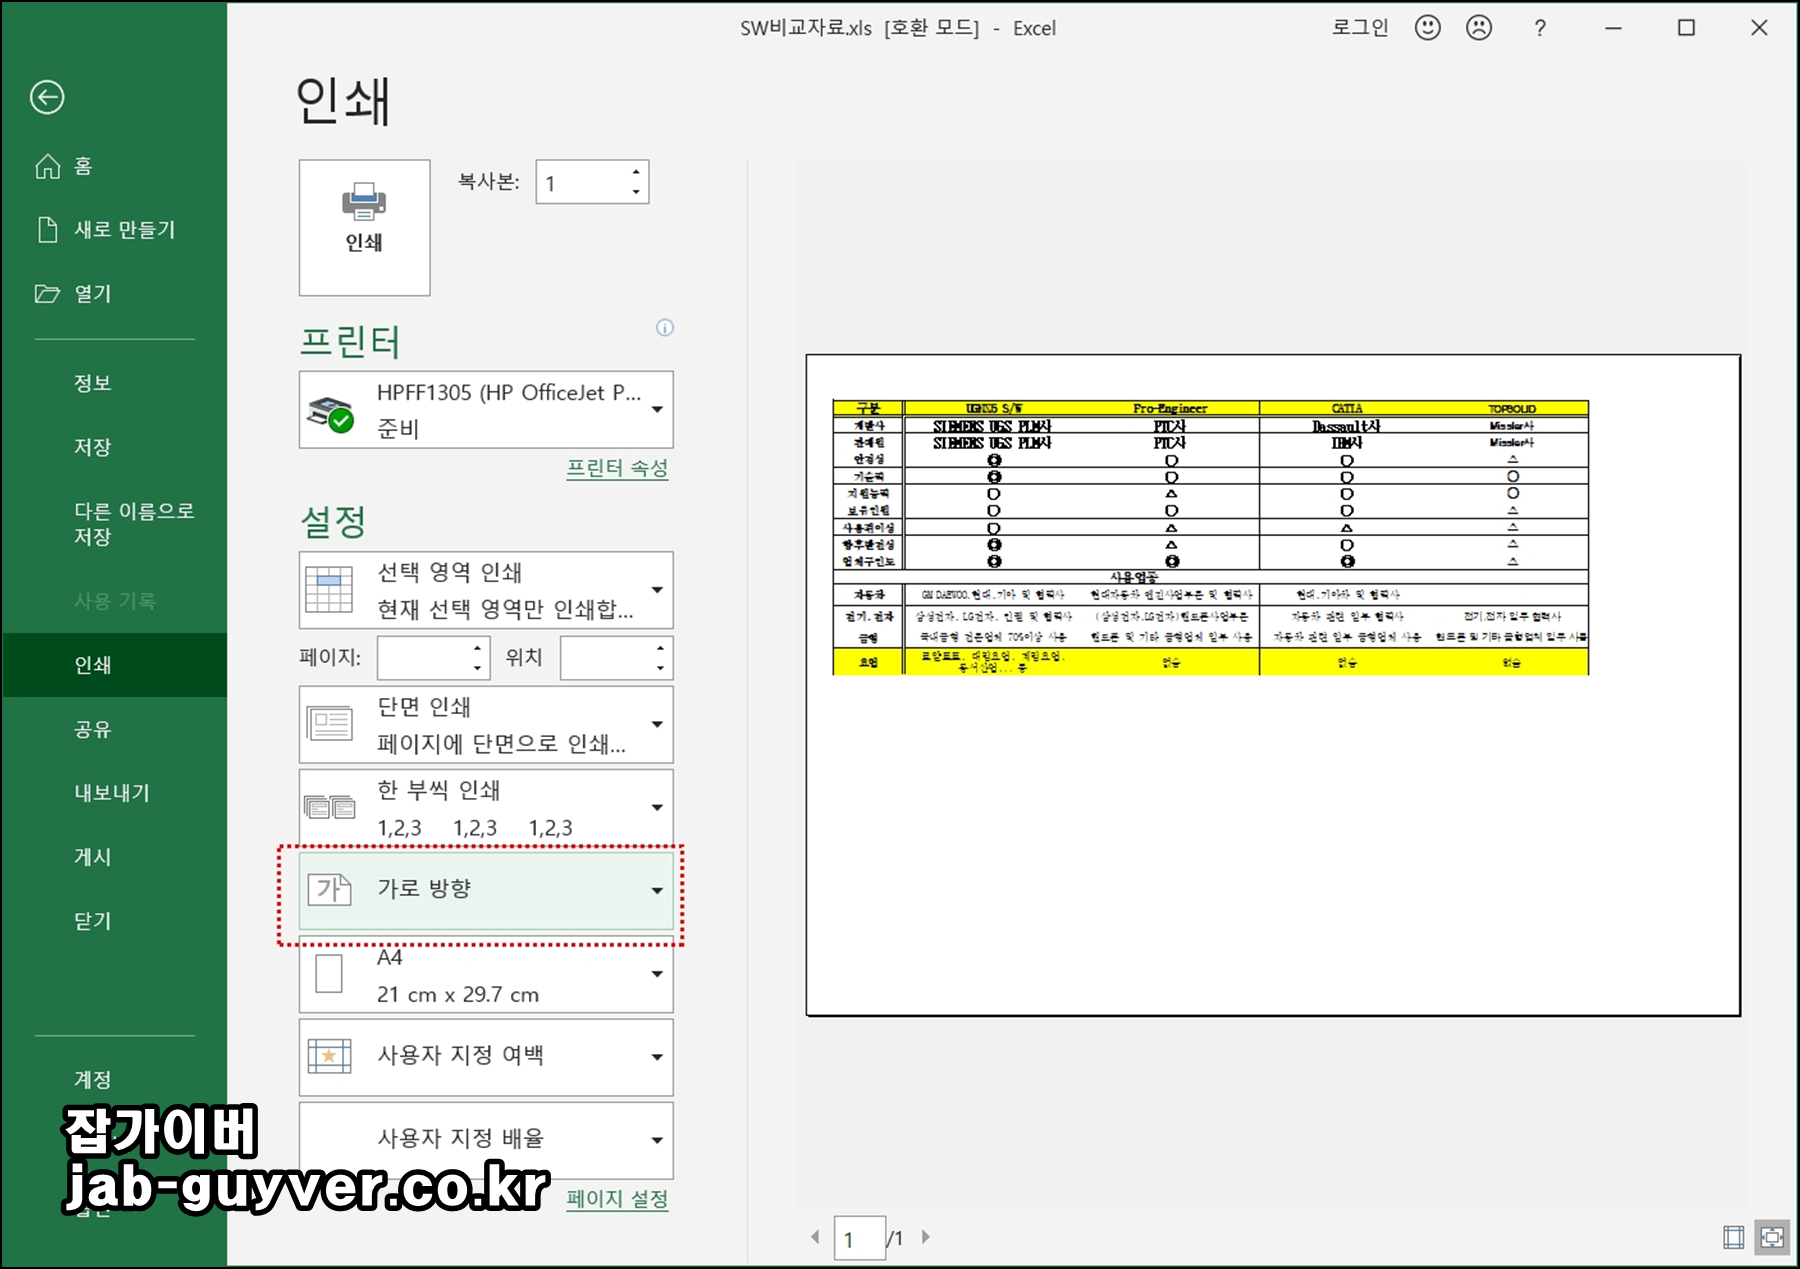Open the HPFF1305 printer dropdown
Viewport: 1800px width, 1269px height.
click(x=486, y=410)
